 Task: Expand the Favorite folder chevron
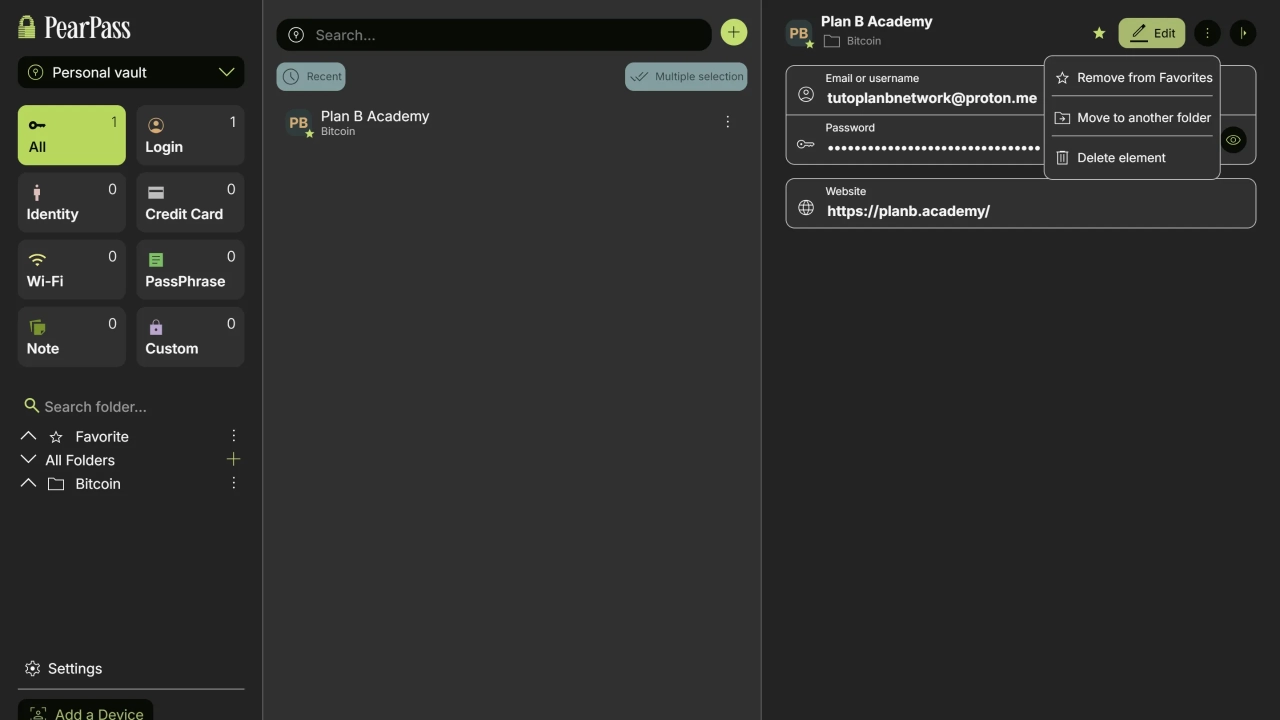click(28, 436)
